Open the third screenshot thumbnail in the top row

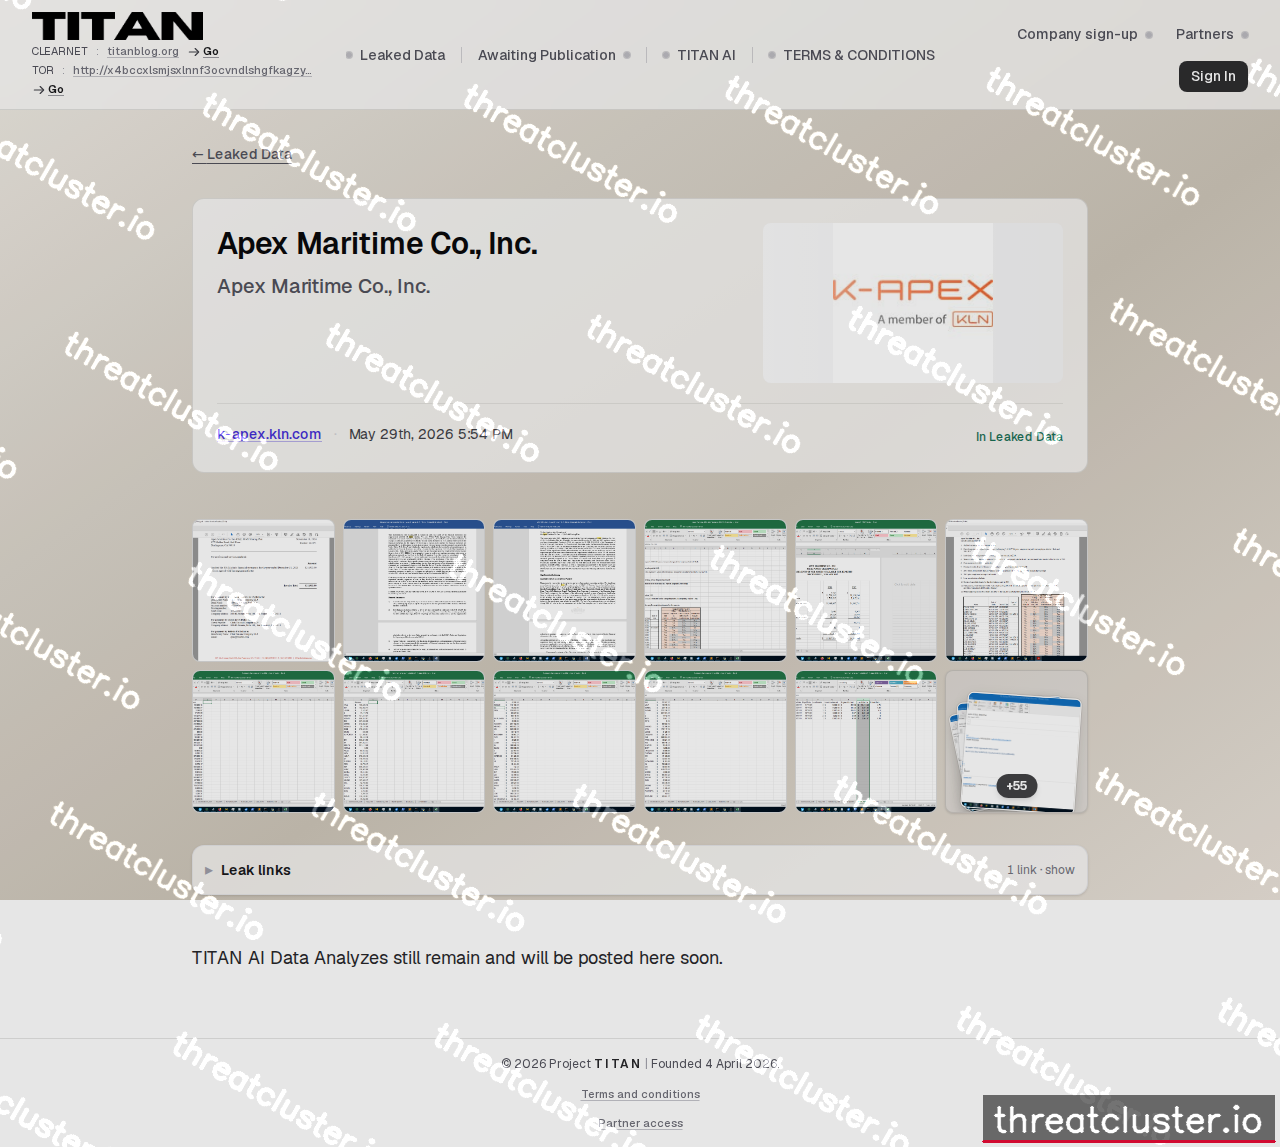[565, 590]
